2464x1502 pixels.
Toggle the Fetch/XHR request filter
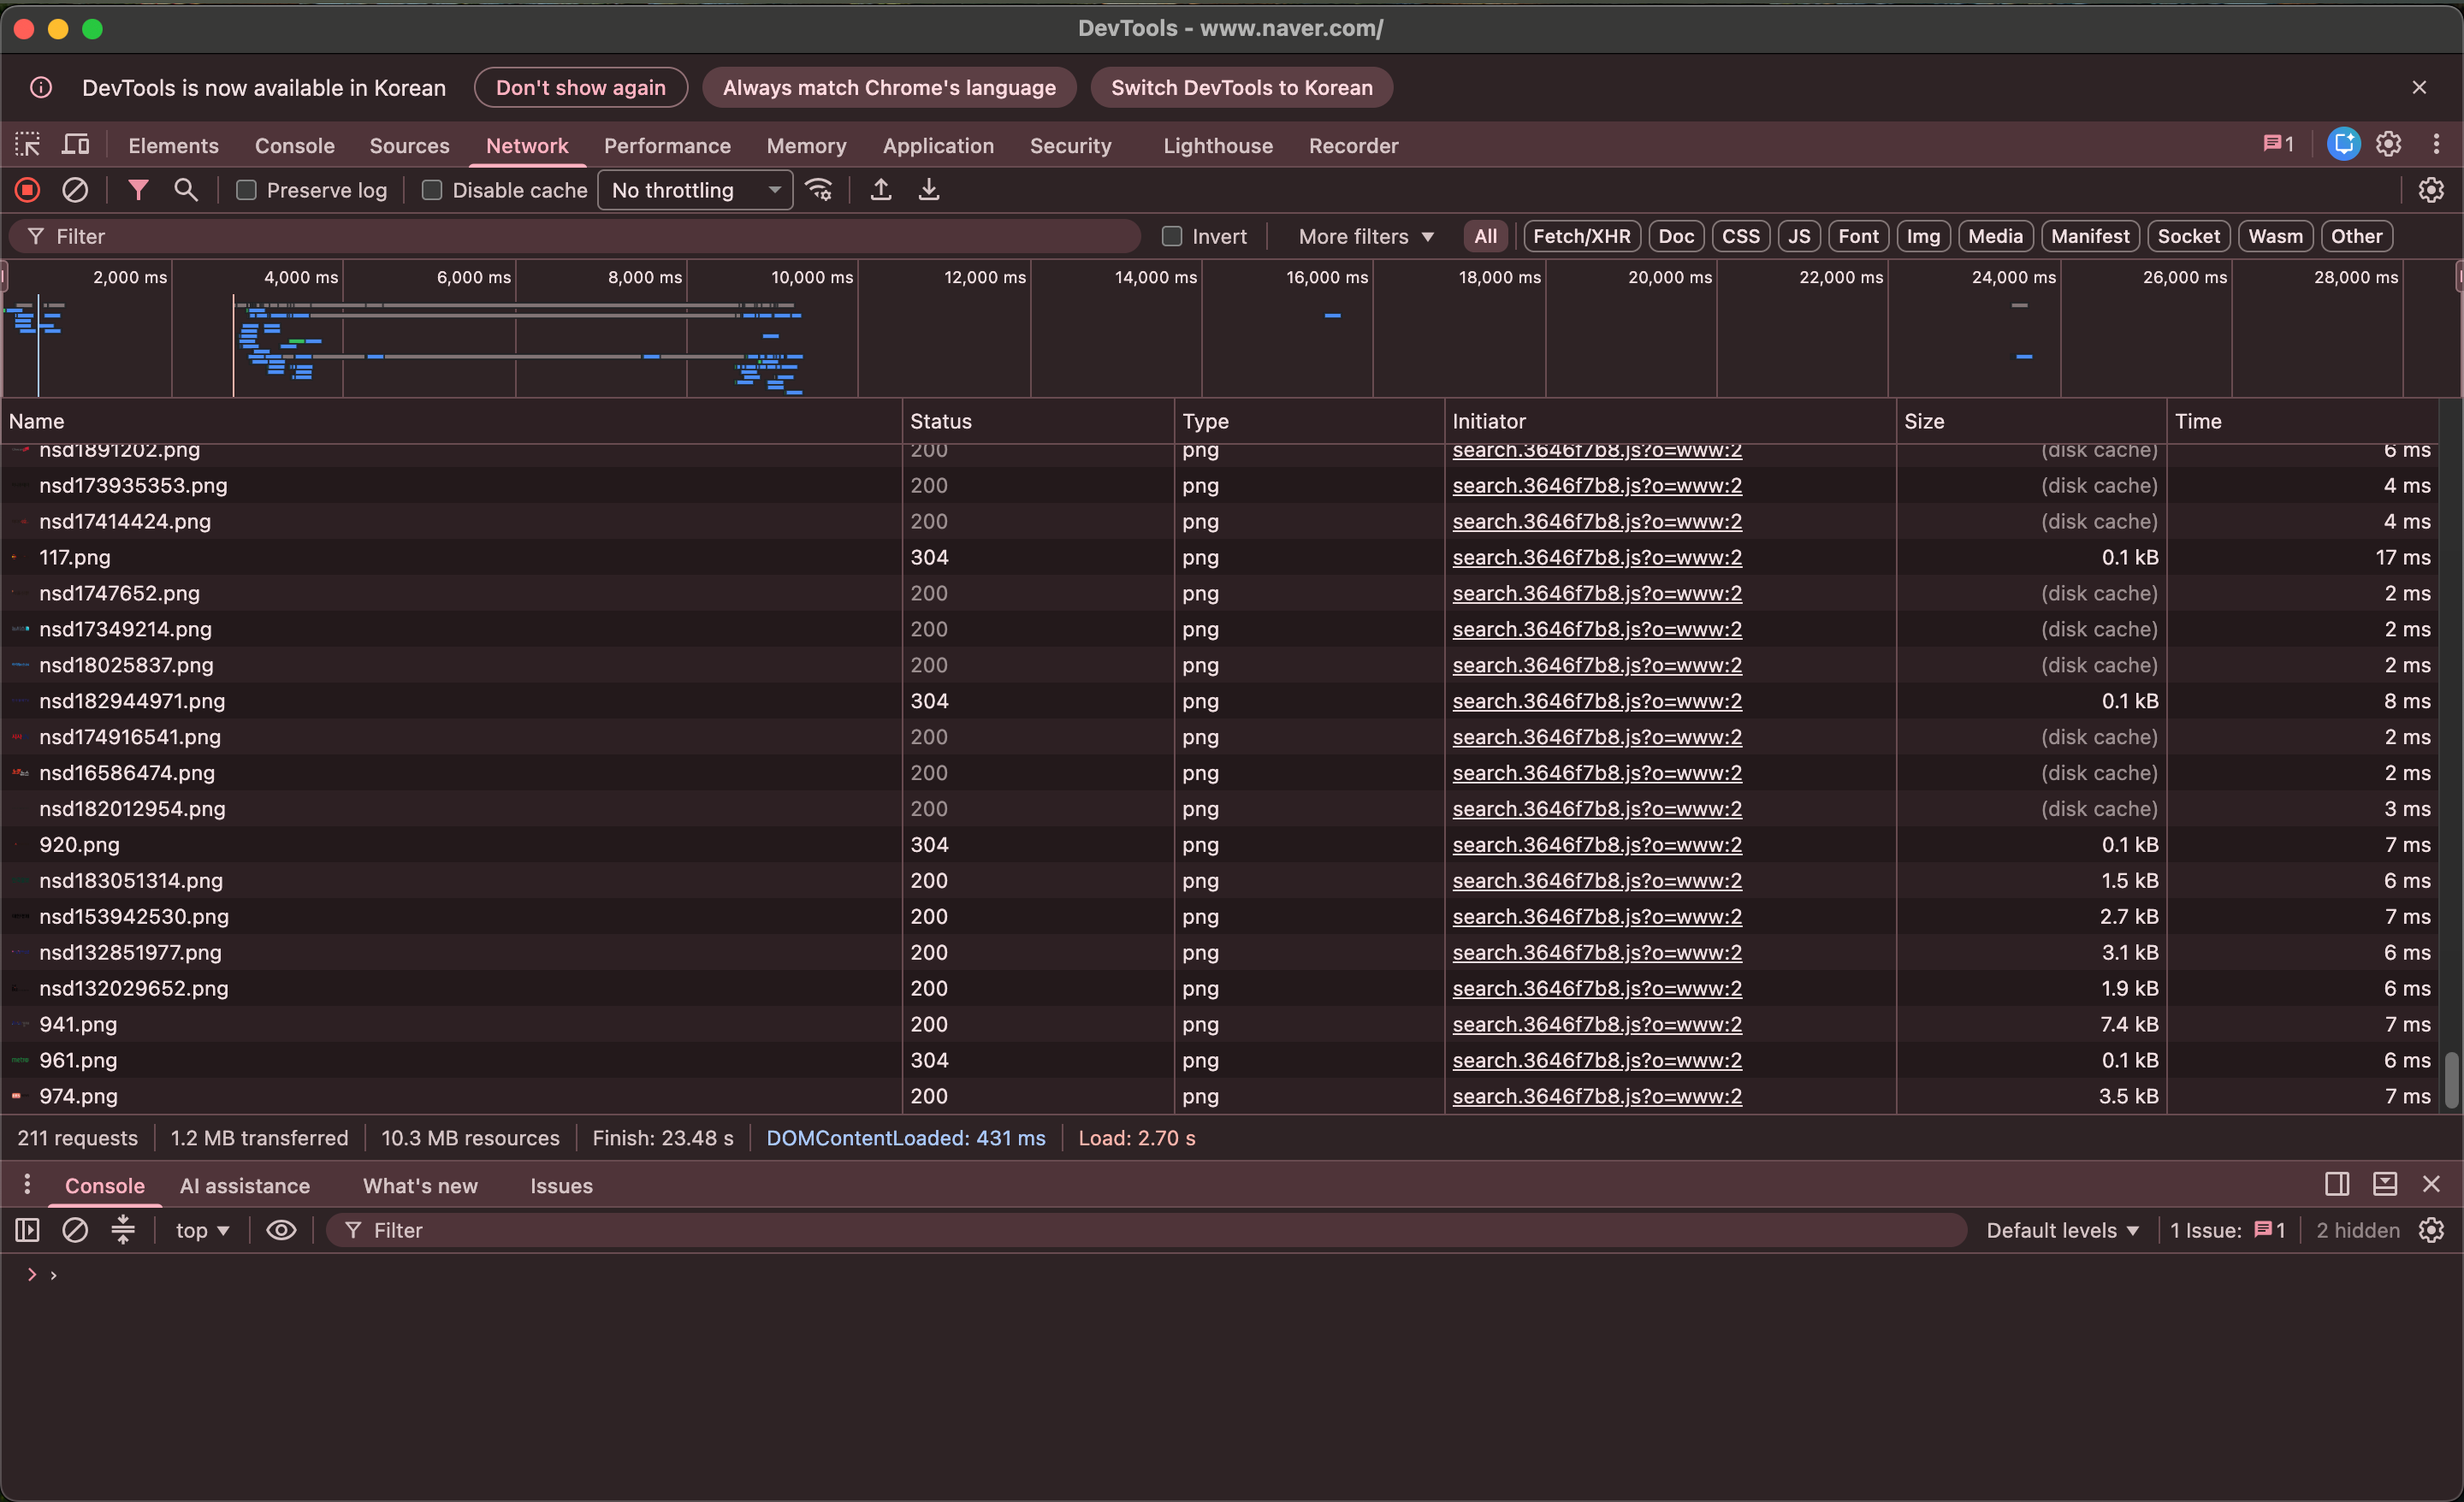click(1581, 236)
